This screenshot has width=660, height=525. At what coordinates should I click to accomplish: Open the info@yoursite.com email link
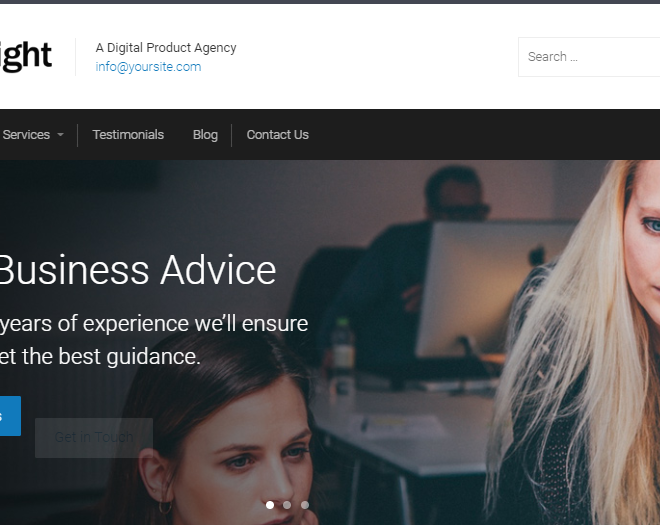click(148, 67)
